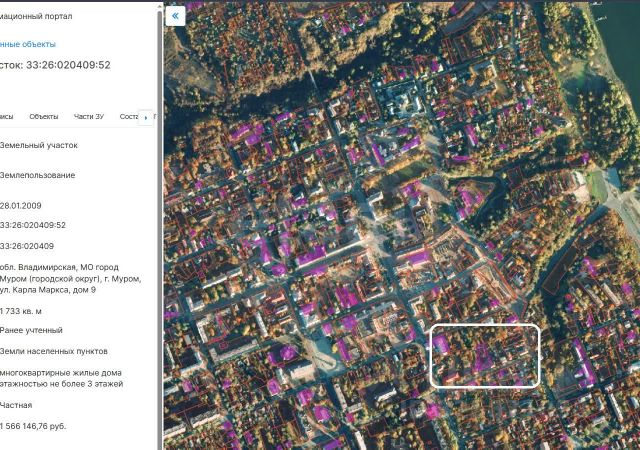The height and width of the screenshot is (450, 640).
Task: Follow the blue 'нные объекты' link
Action: coord(28,44)
